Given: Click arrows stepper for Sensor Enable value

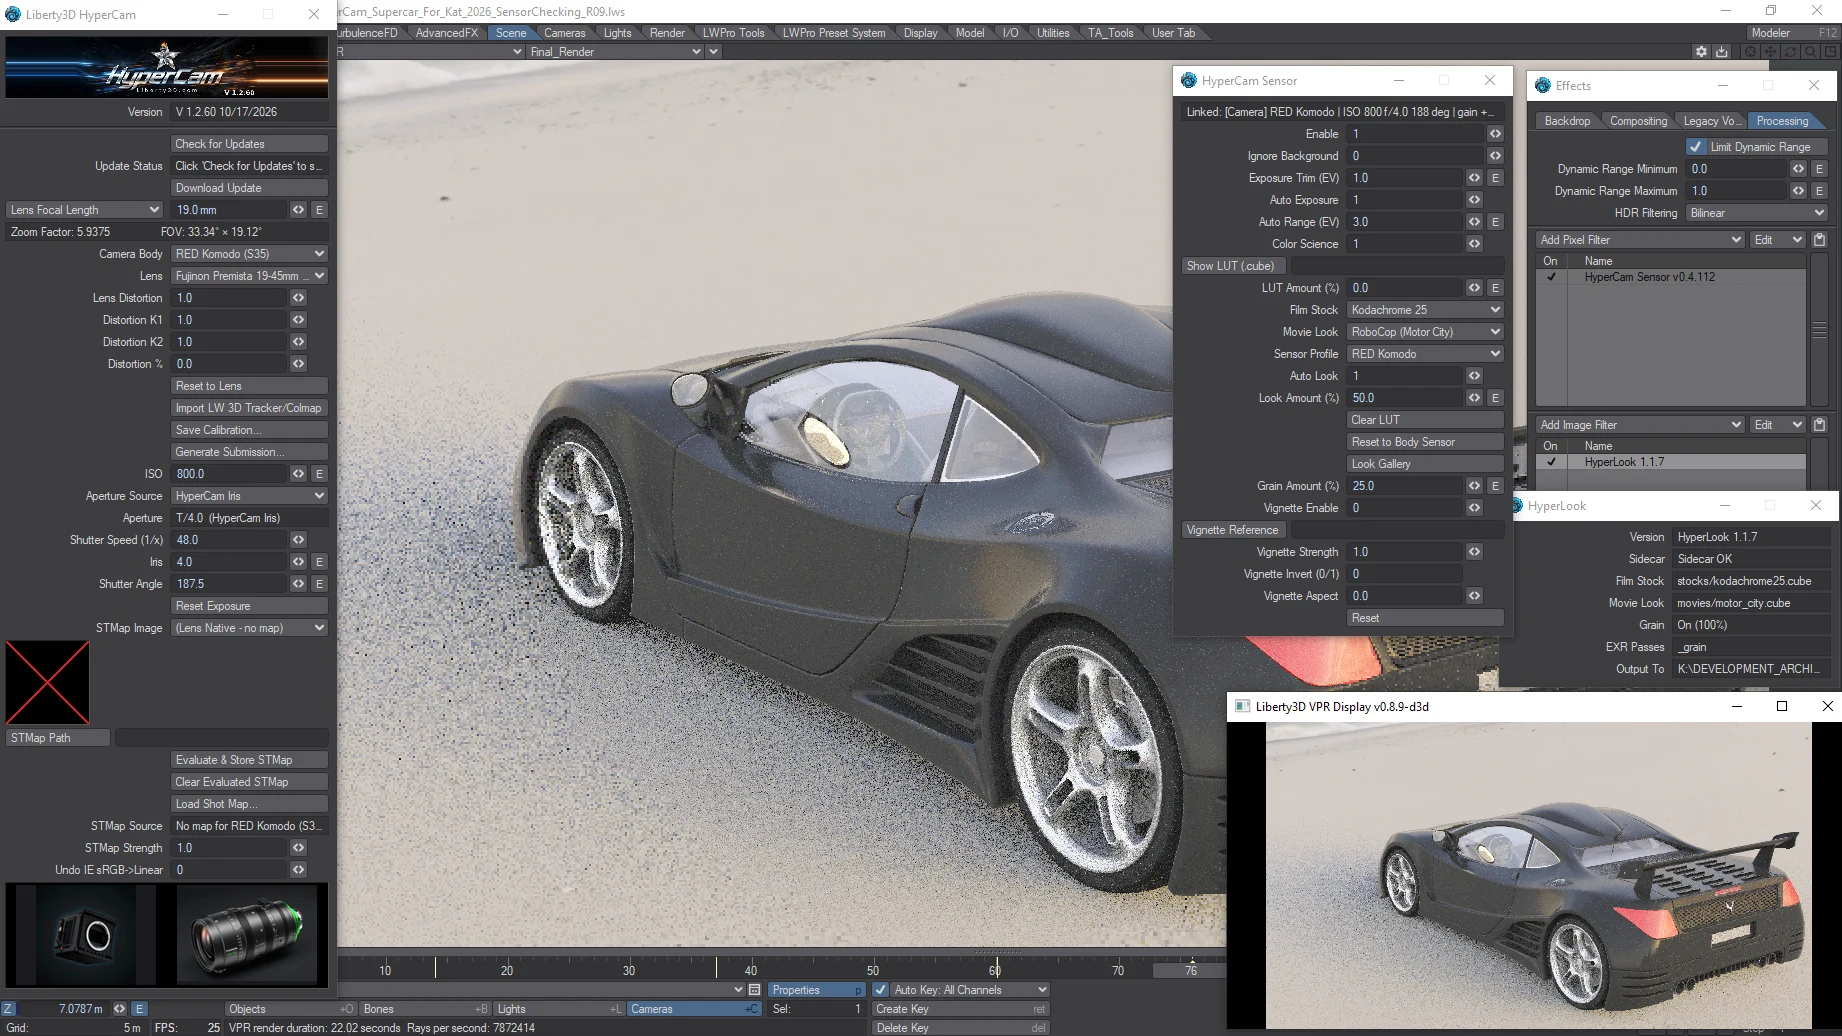Looking at the screenshot, I should click(1495, 134).
